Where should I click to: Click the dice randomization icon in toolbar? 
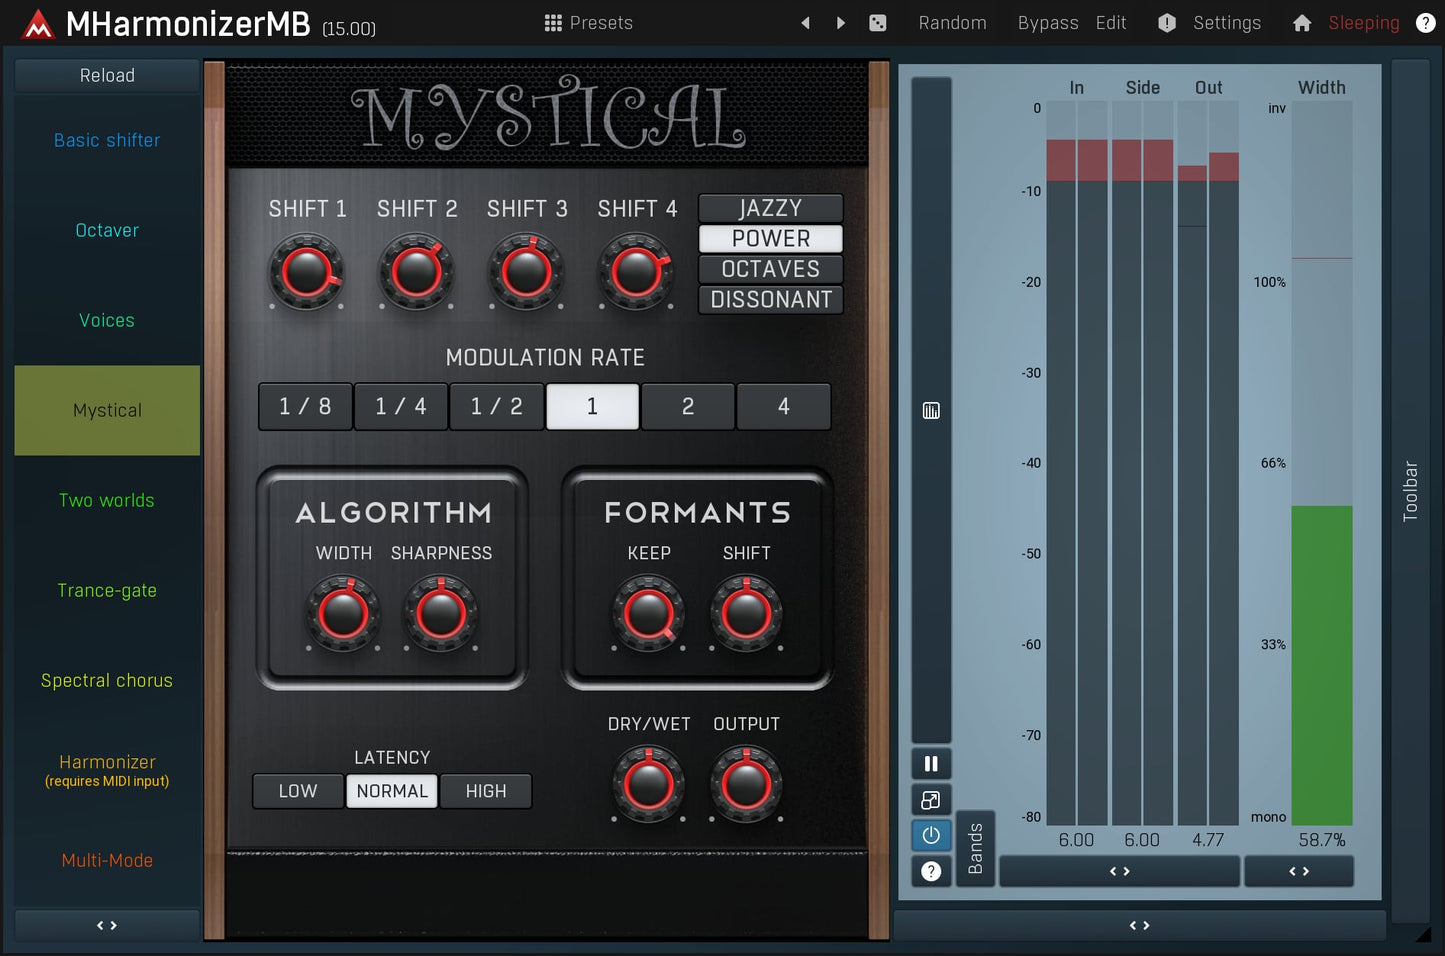[x=878, y=22]
